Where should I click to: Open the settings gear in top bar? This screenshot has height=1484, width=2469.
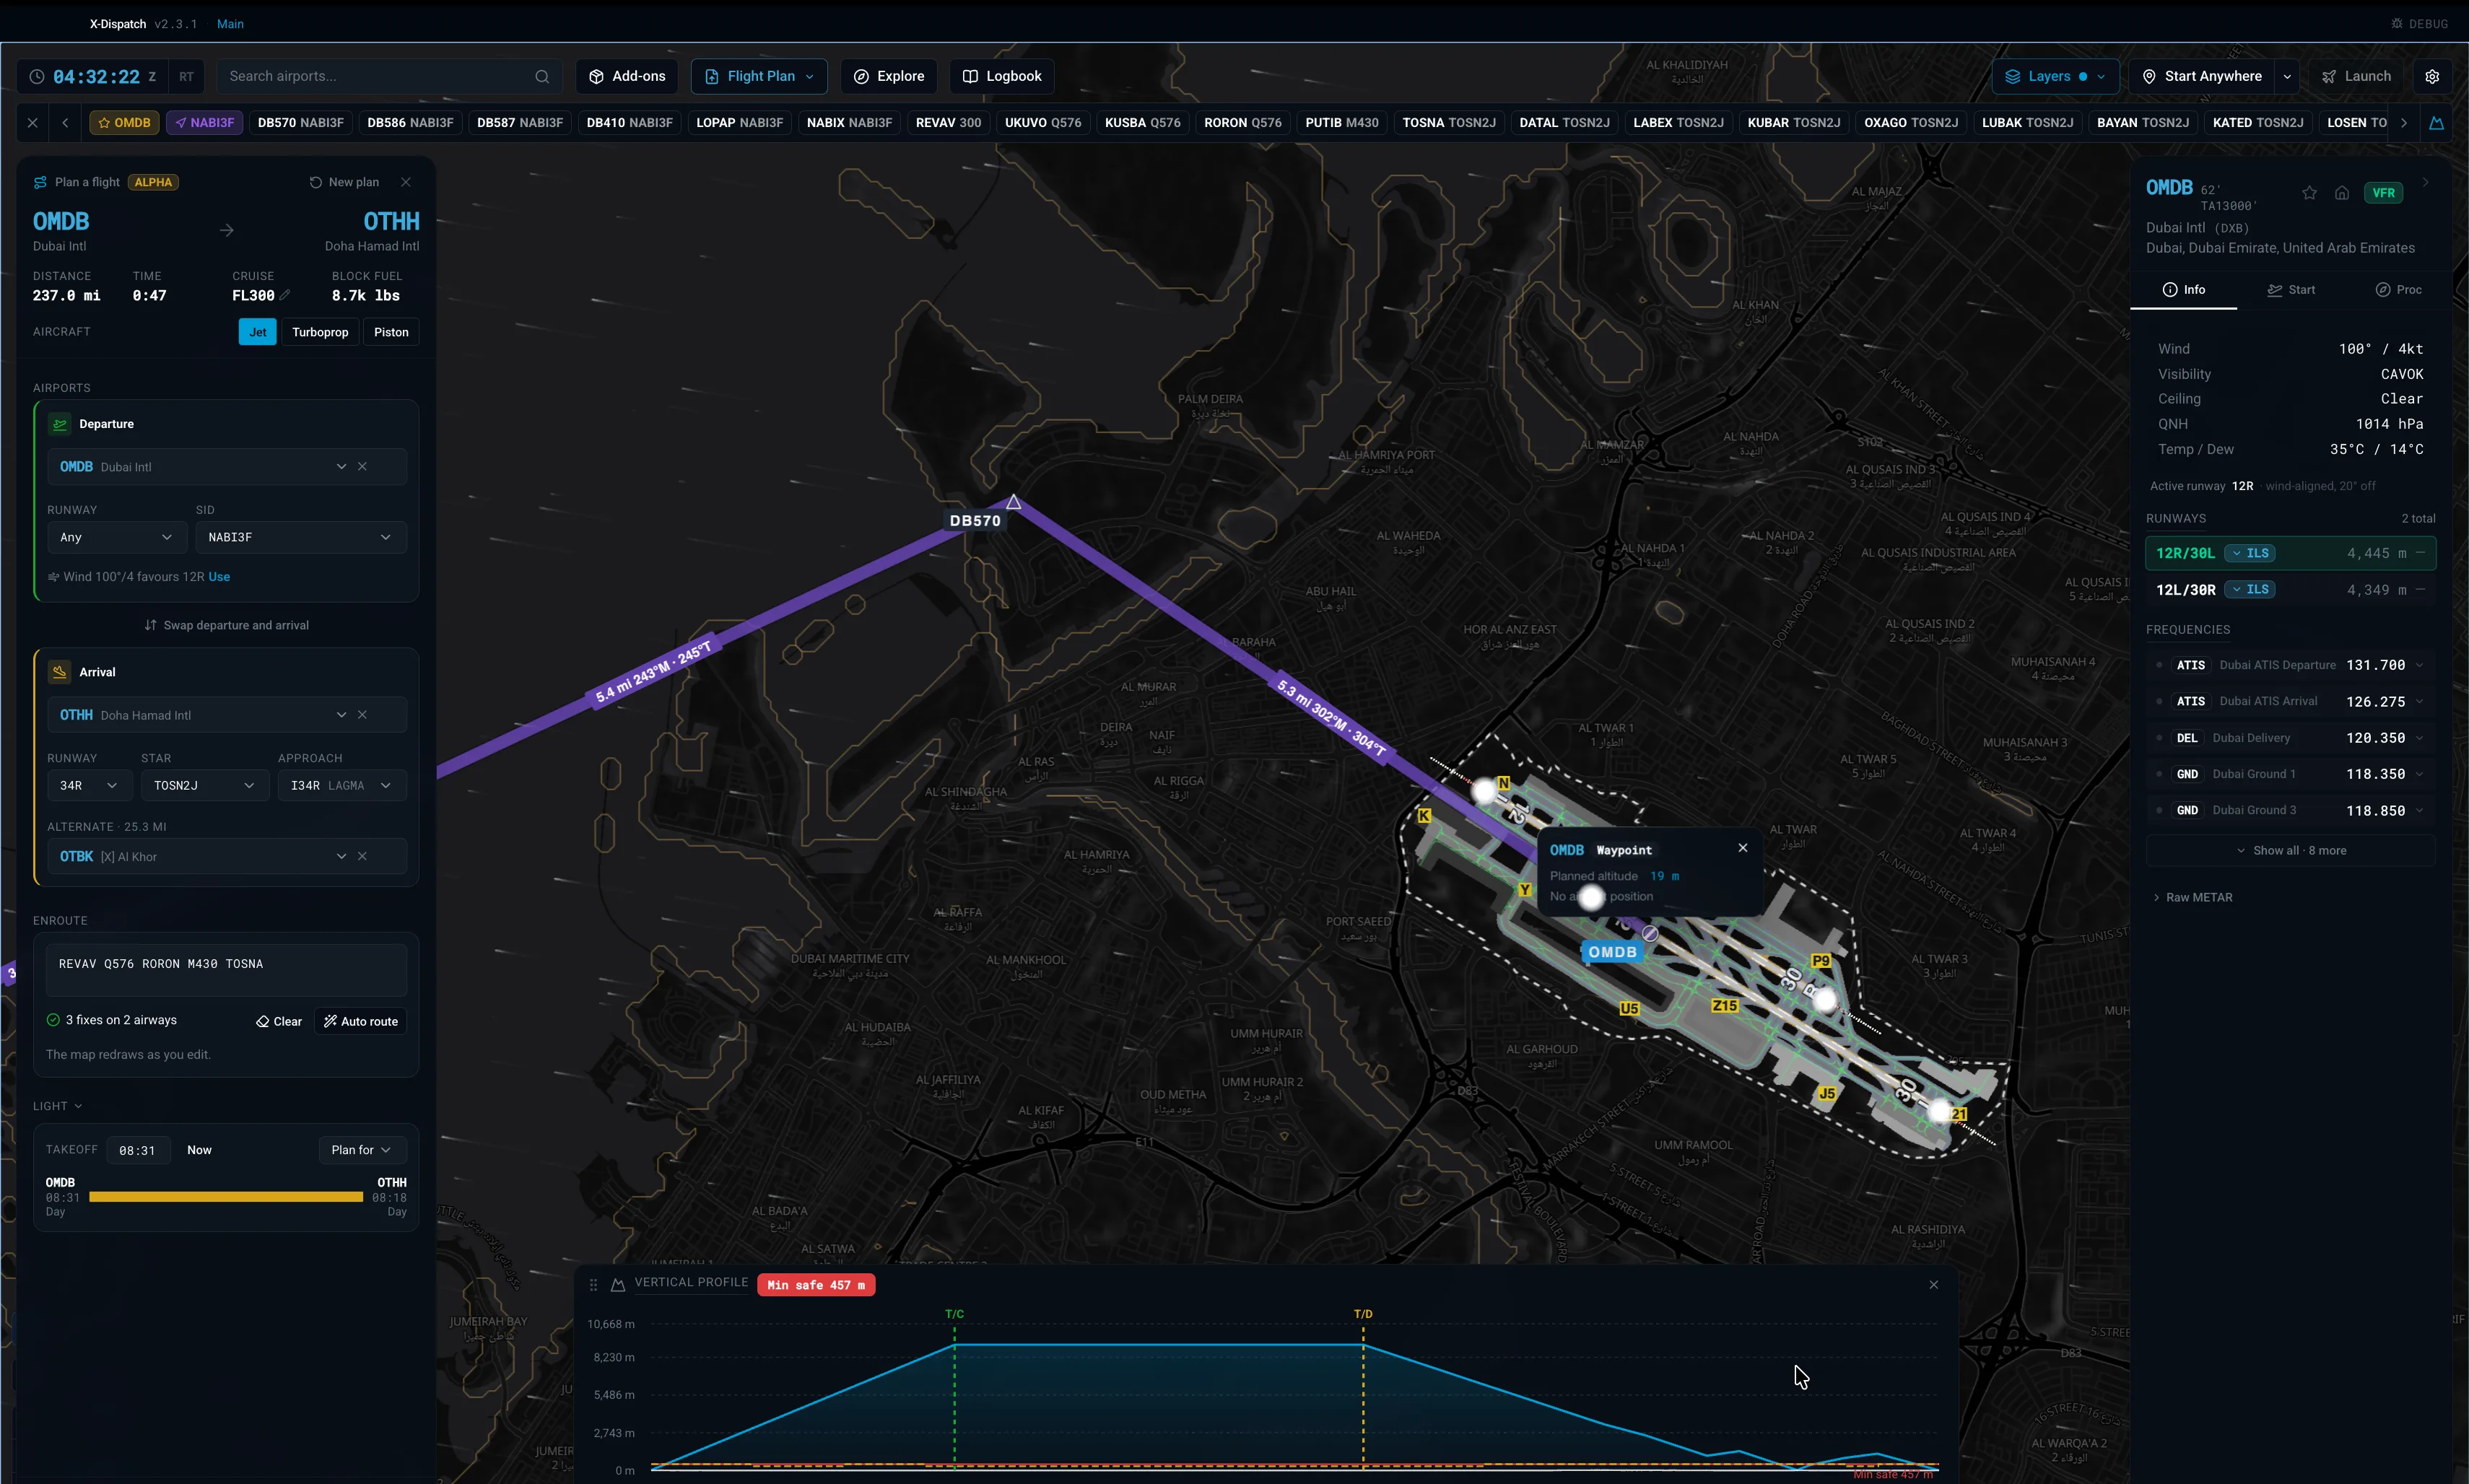coord(2432,76)
